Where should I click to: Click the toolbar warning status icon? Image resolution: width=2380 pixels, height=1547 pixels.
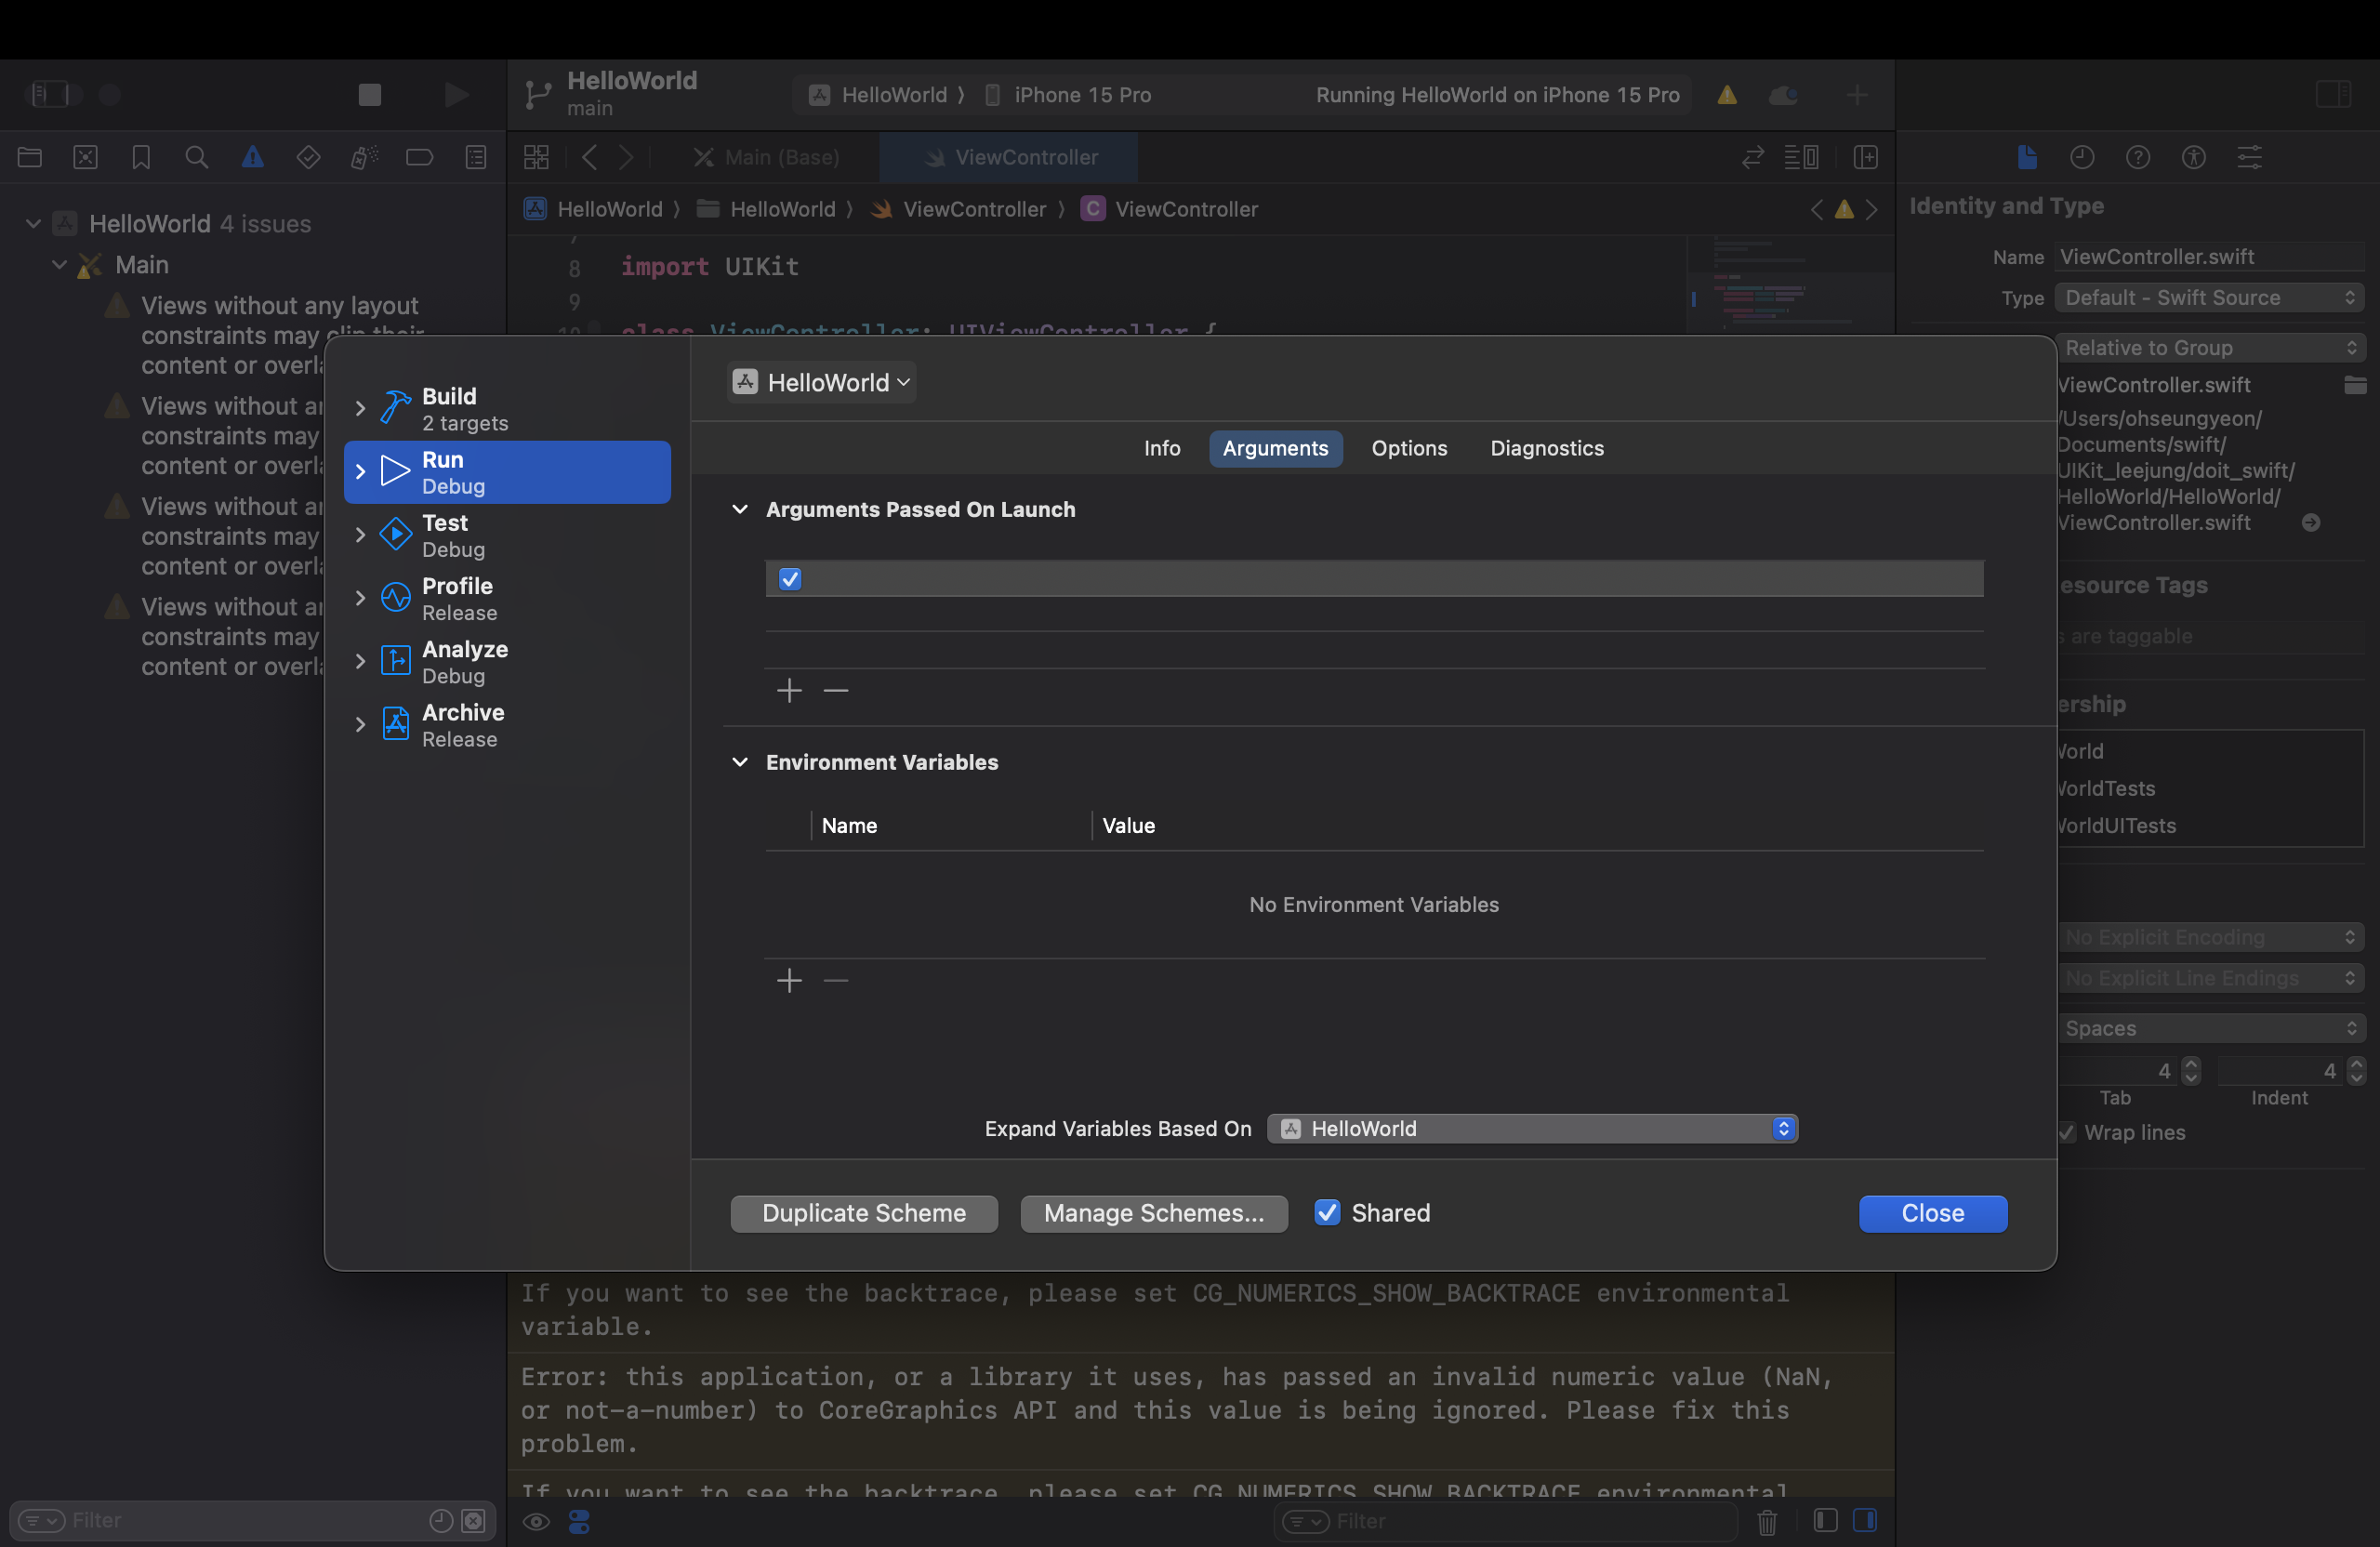1727,95
